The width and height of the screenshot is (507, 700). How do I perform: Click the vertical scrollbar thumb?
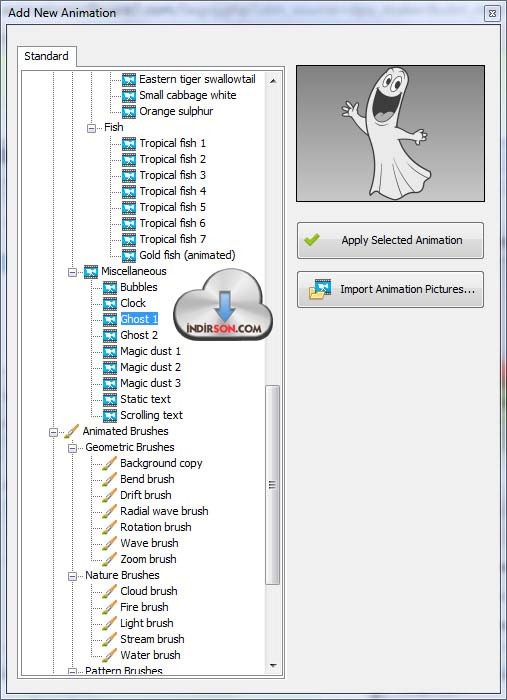click(x=273, y=485)
